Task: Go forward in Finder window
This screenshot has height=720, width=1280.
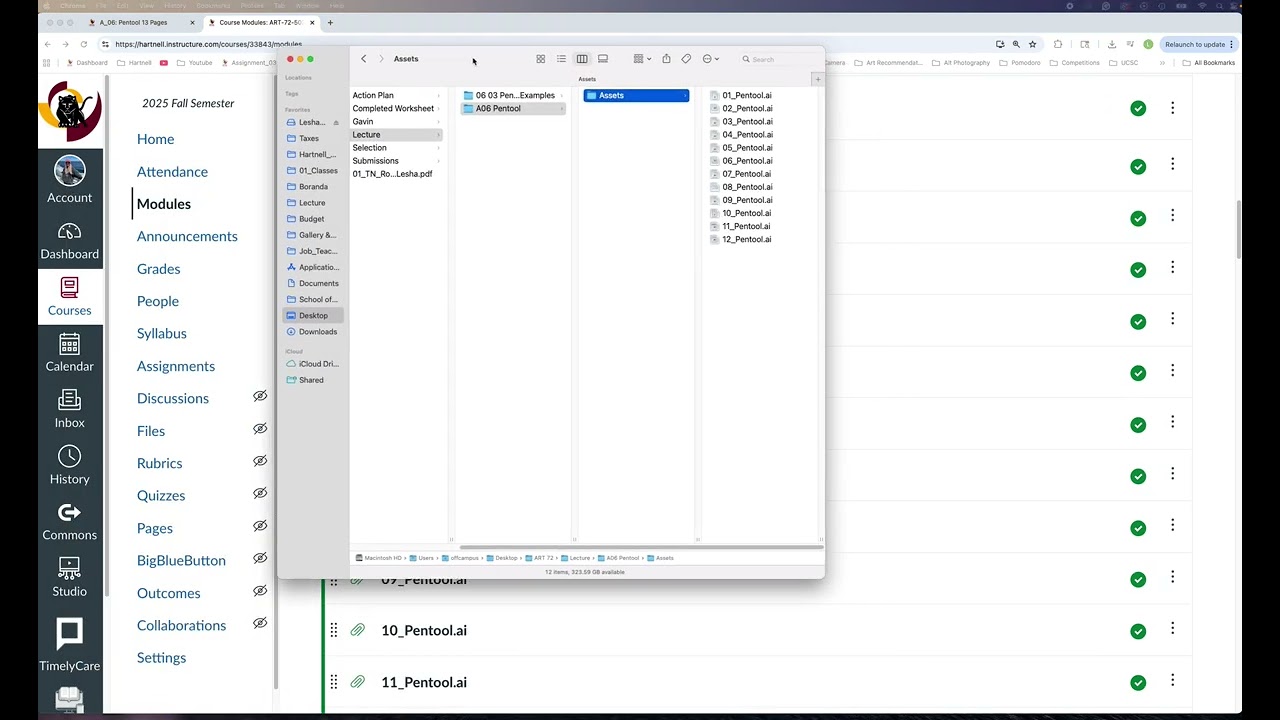Action: (381, 59)
